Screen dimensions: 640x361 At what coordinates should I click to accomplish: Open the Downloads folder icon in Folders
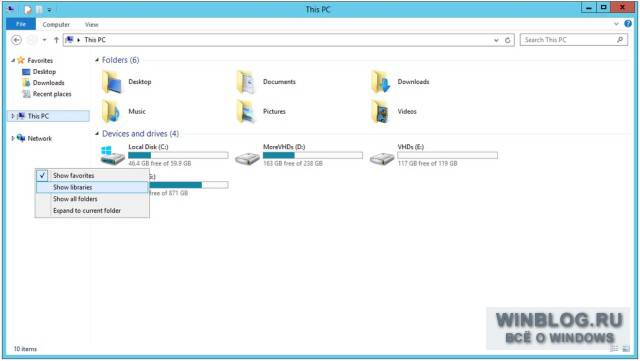381,82
